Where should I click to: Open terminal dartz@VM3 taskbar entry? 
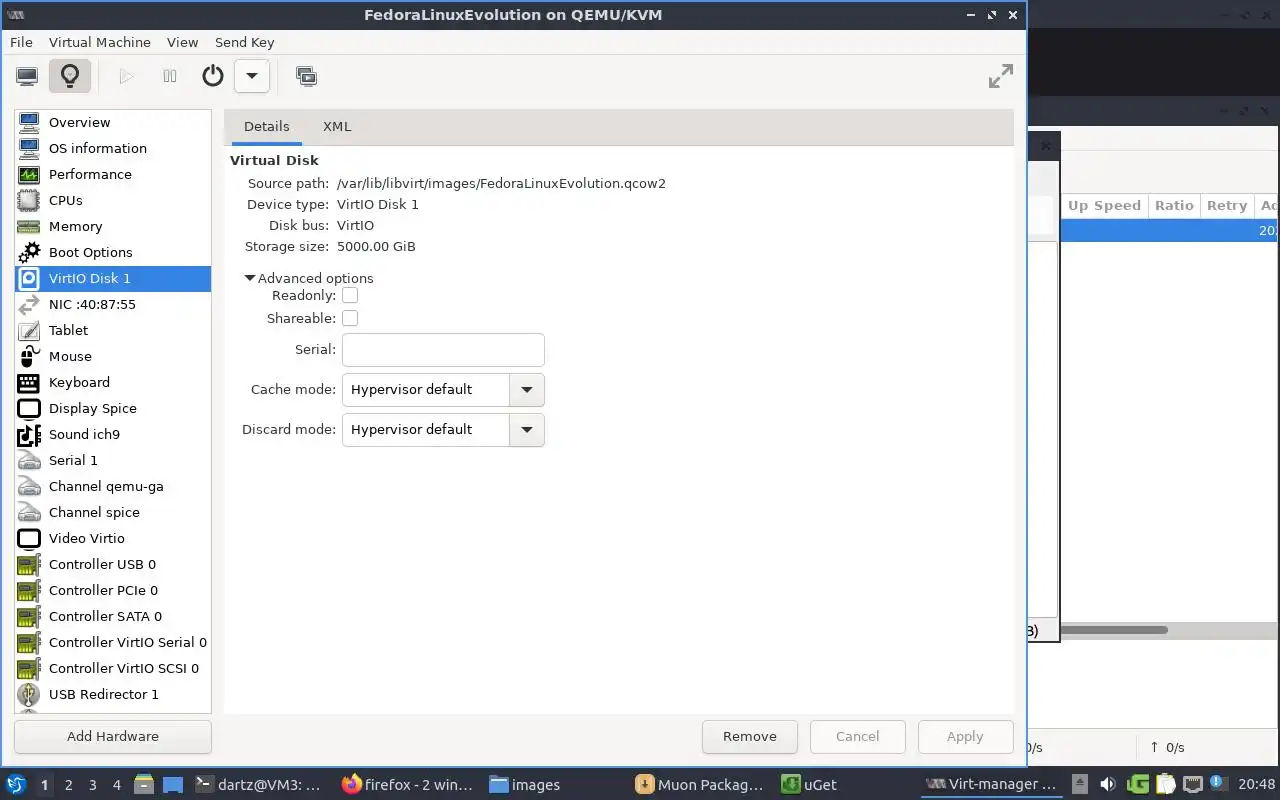(257, 785)
